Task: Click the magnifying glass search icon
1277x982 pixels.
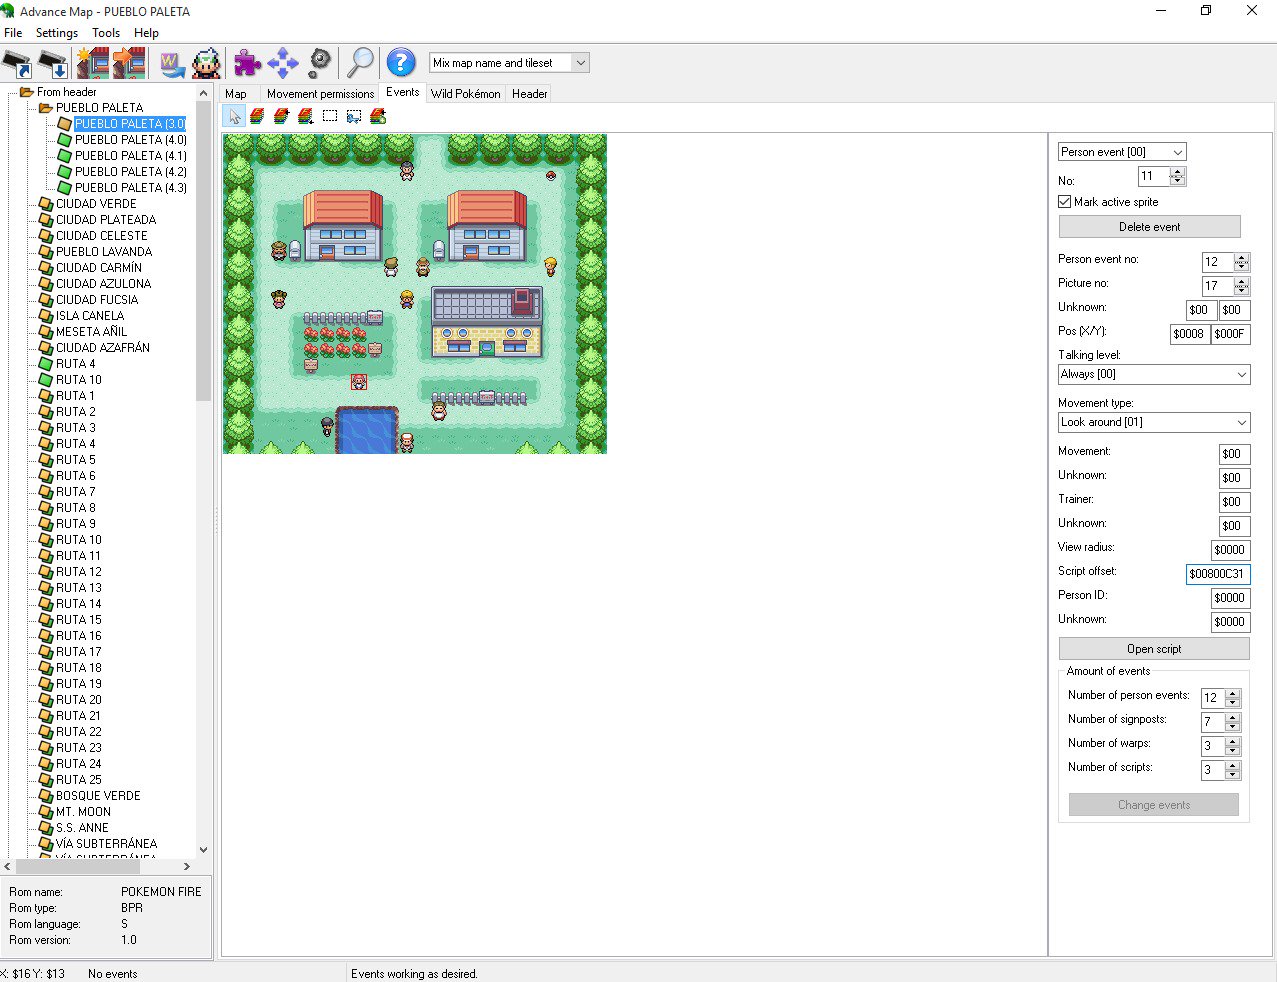Action: [x=360, y=63]
